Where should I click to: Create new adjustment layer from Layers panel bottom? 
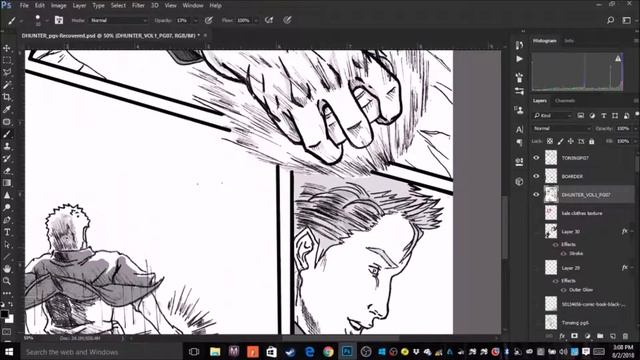click(587, 336)
